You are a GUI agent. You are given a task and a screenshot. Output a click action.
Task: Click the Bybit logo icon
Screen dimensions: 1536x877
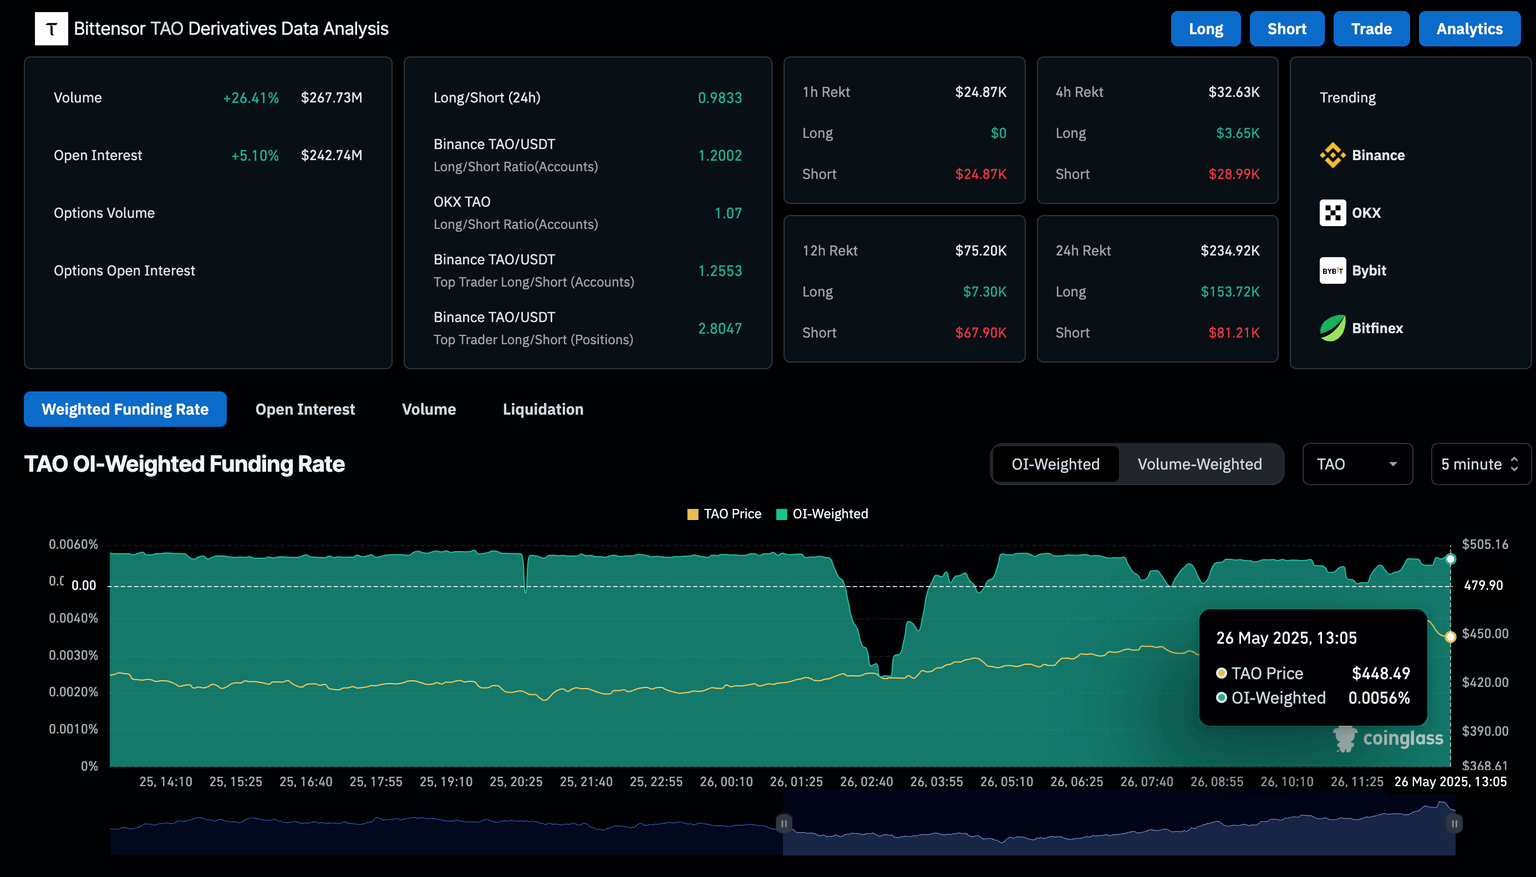(x=1332, y=271)
